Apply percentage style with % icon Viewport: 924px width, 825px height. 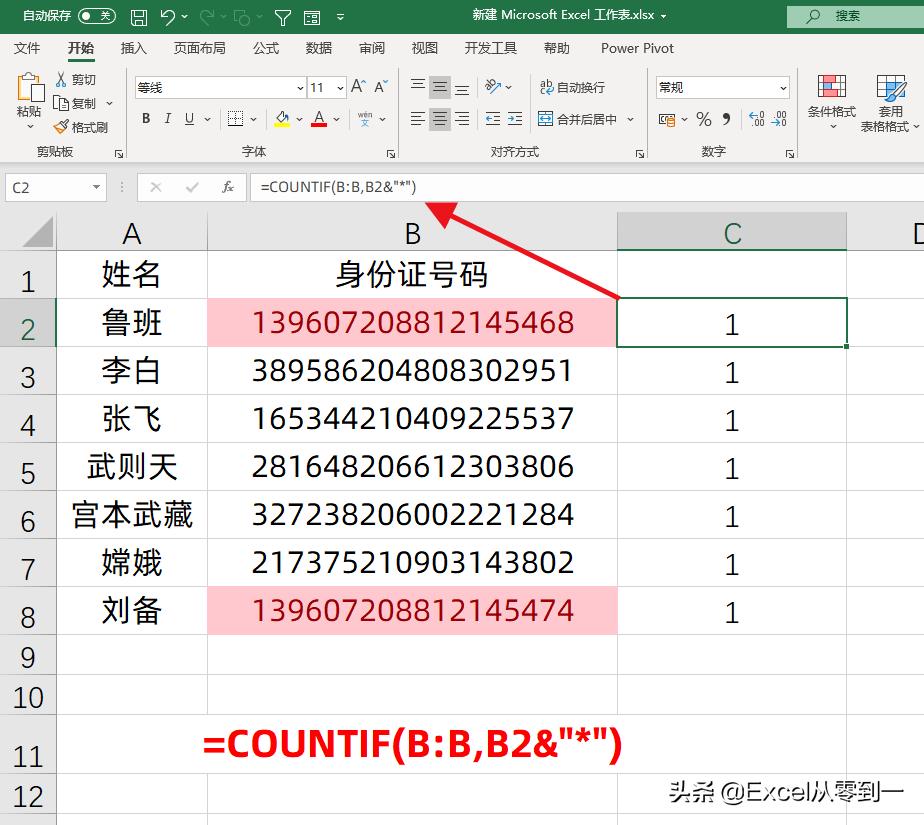[x=703, y=118]
